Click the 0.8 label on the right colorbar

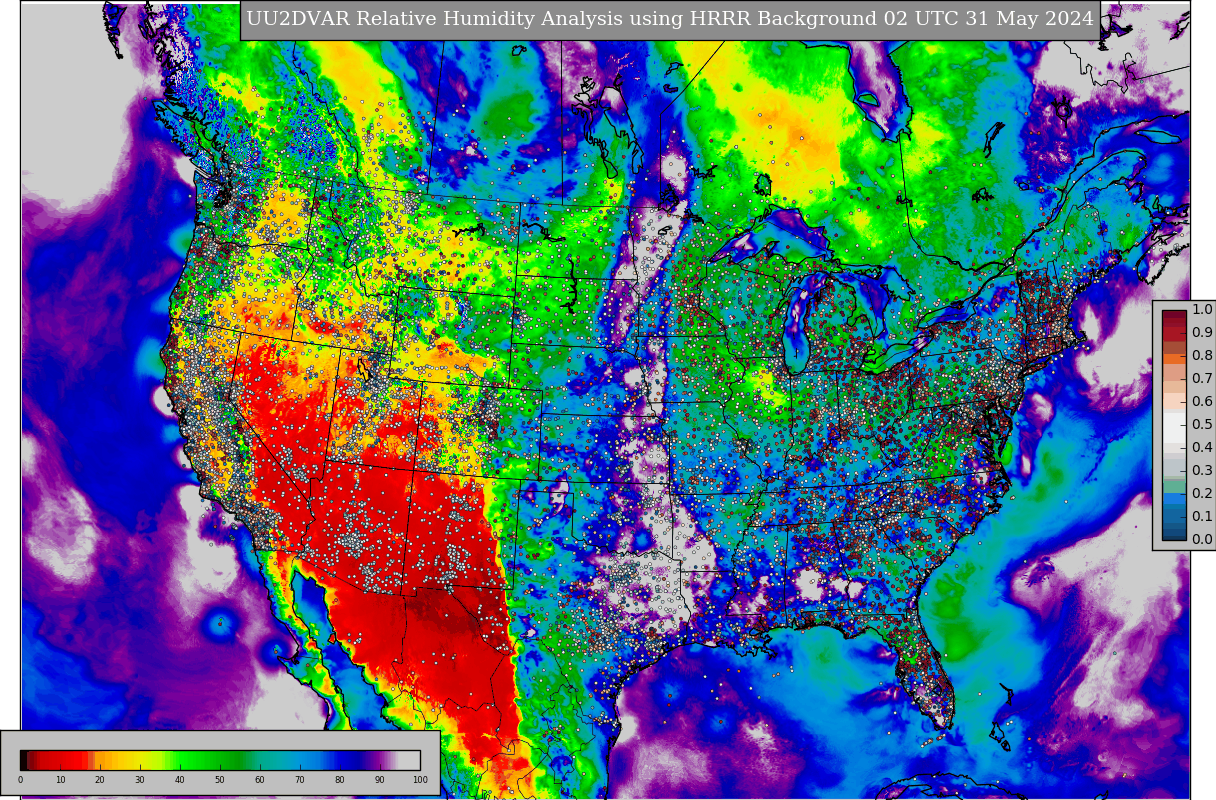click(1202, 355)
